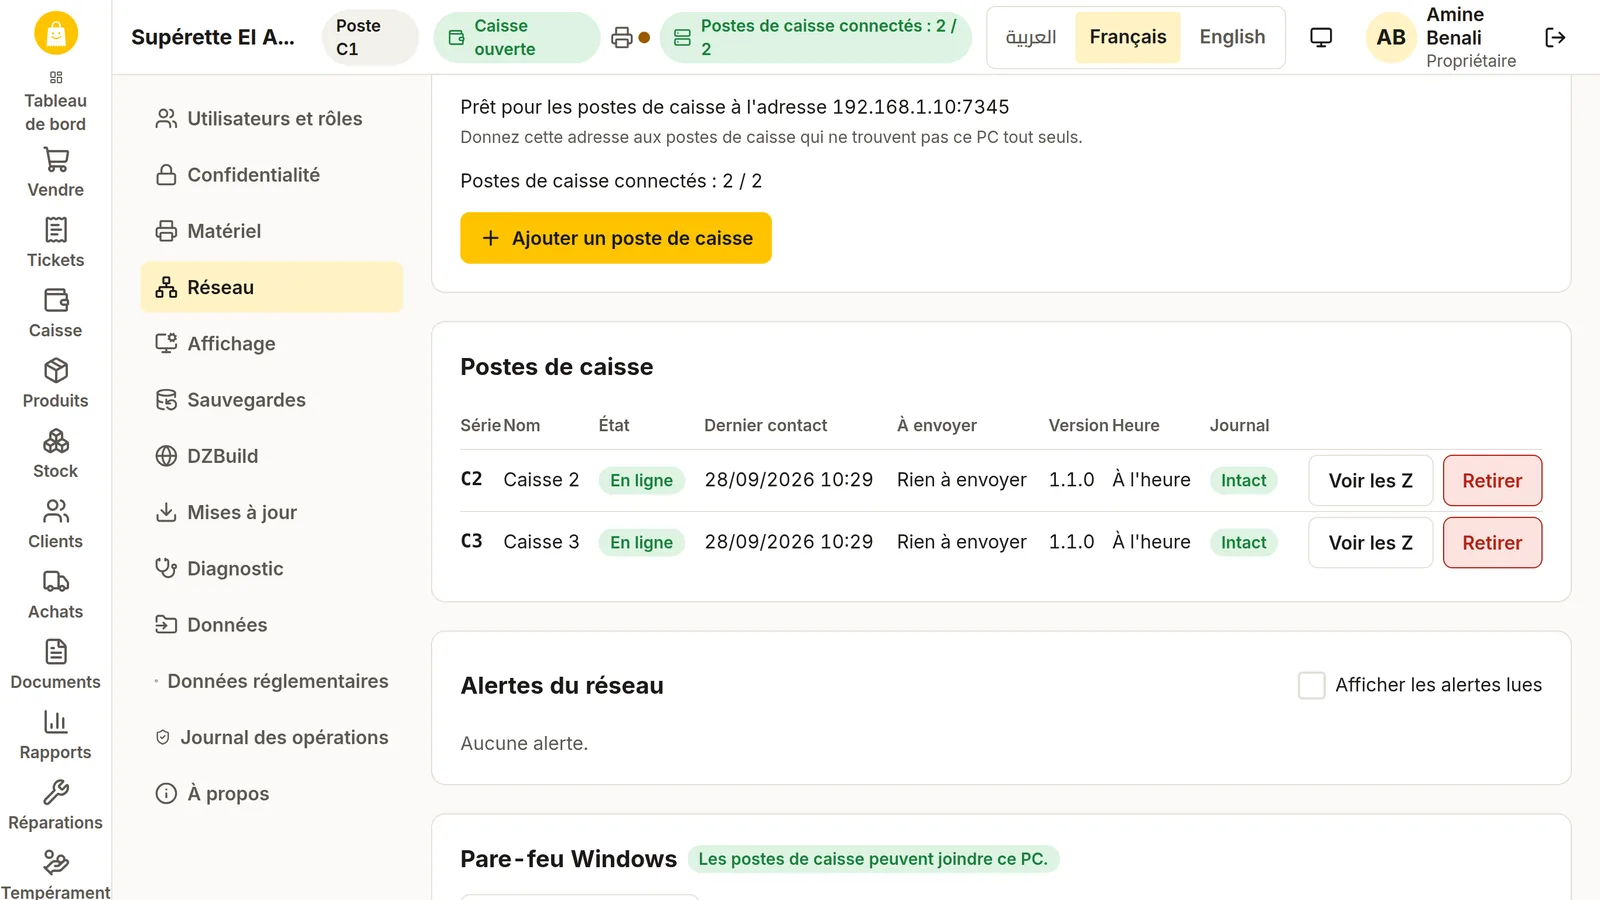Open Matériel settings section
This screenshot has width=1600, height=900.
(x=272, y=231)
